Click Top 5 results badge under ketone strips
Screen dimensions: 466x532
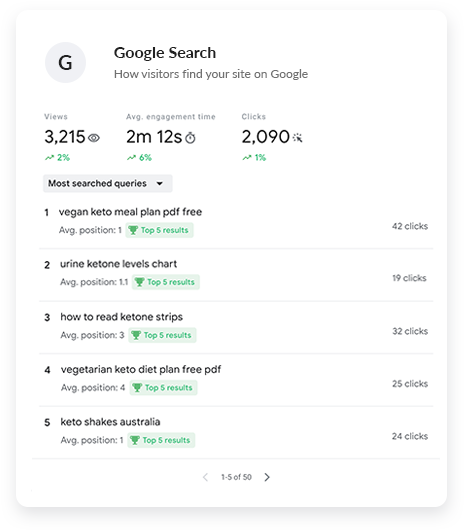pyautogui.click(x=162, y=335)
